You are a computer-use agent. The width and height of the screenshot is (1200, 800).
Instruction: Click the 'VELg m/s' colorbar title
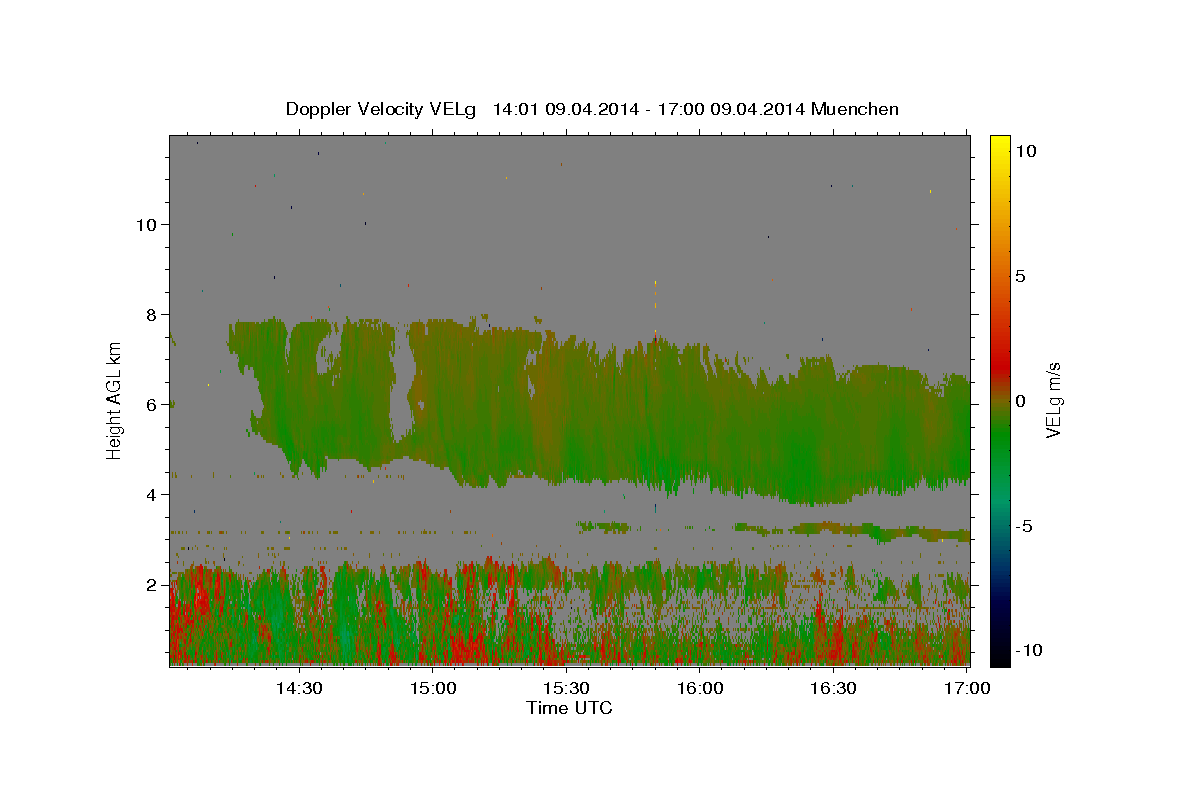(x=1055, y=399)
